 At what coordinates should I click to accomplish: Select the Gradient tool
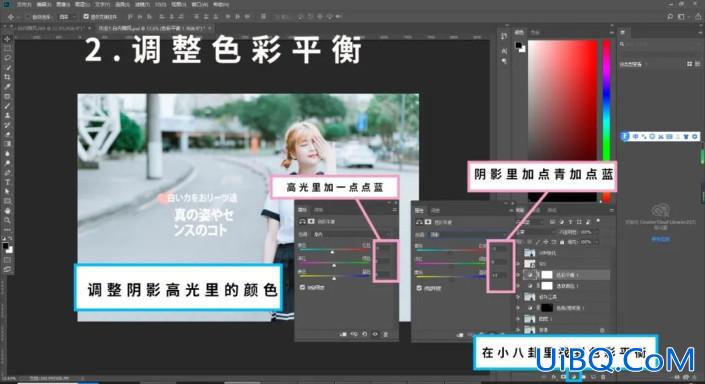(x=7, y=144)
